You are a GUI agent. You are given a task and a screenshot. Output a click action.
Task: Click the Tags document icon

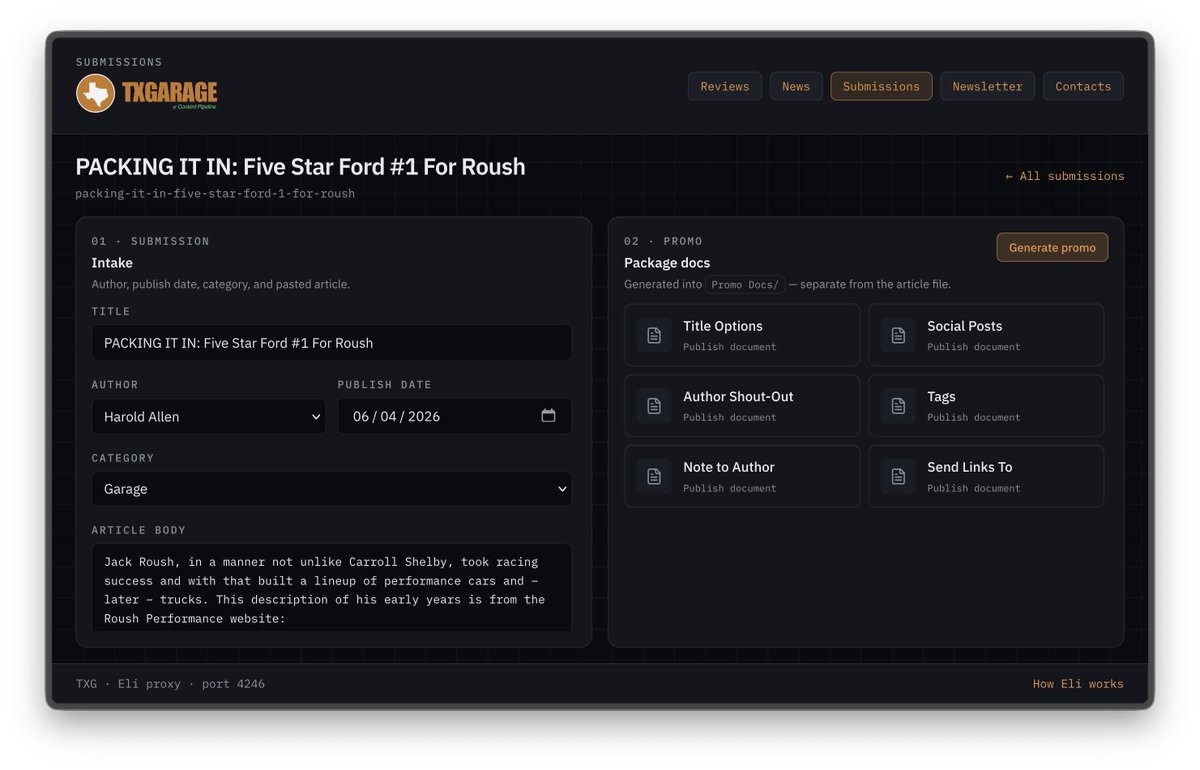coord(898,406)
